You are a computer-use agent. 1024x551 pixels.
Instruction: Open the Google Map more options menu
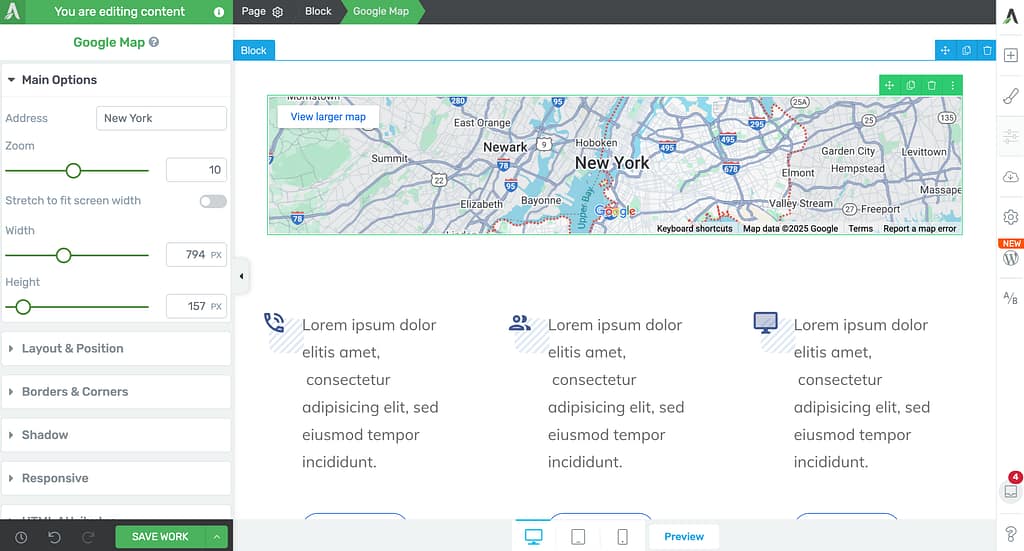[x=953, y=85]
